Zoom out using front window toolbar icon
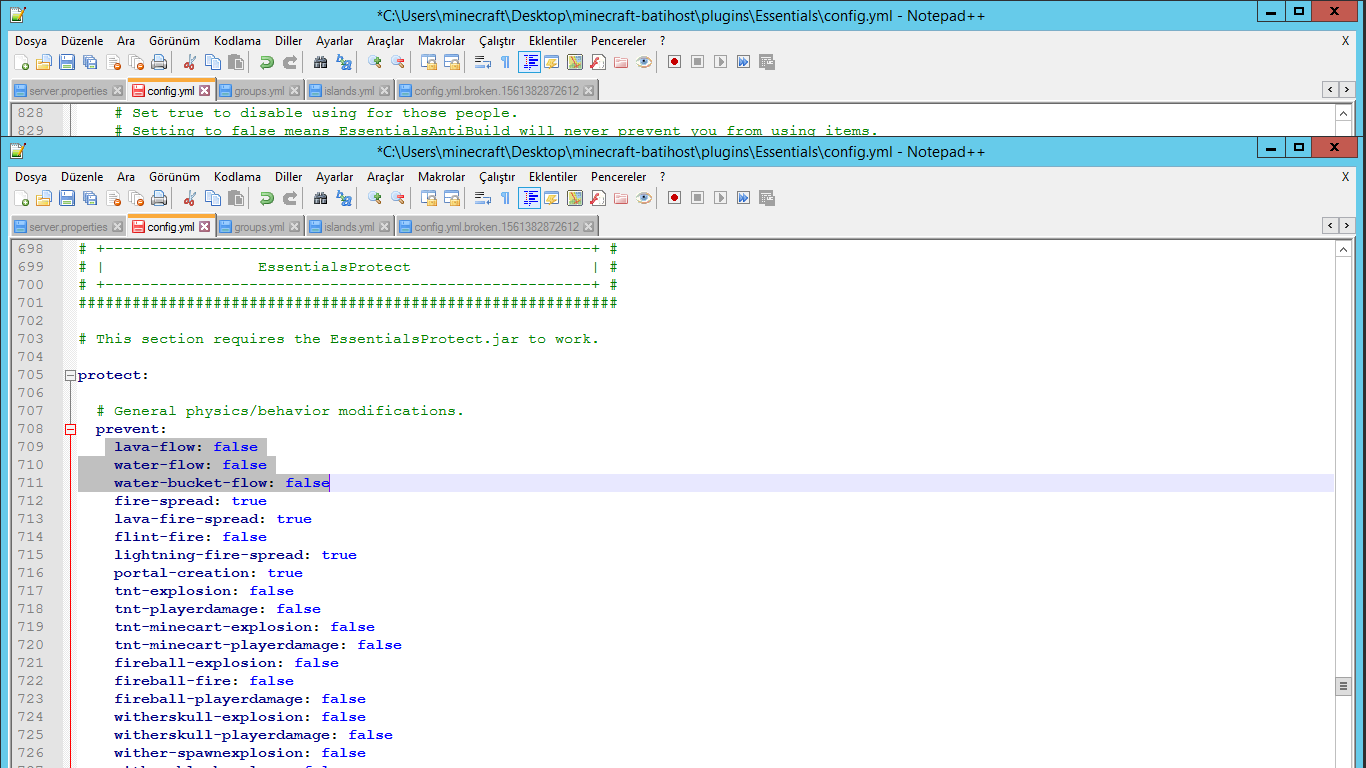 tap(397, 198)
